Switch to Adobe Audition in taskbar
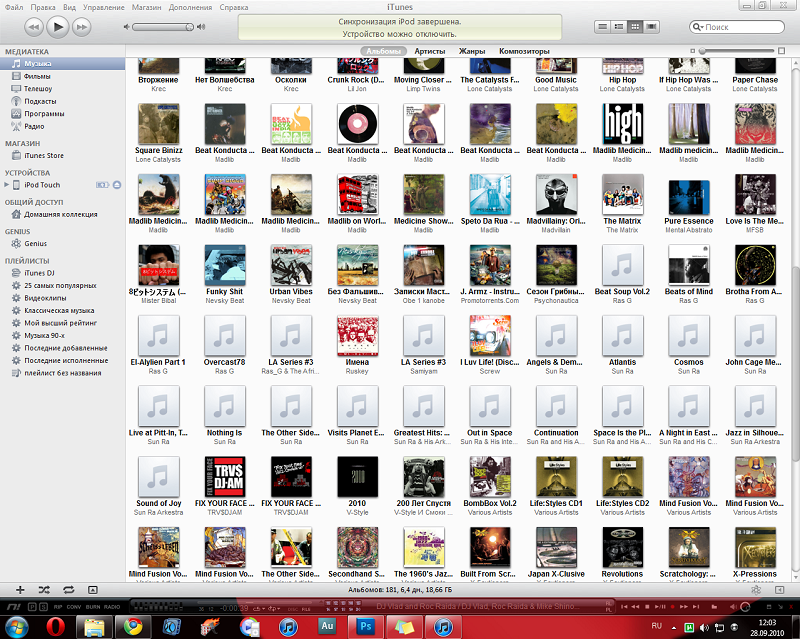Image resolution: width=800 pixels, height=639 pixels. [327, 627]
